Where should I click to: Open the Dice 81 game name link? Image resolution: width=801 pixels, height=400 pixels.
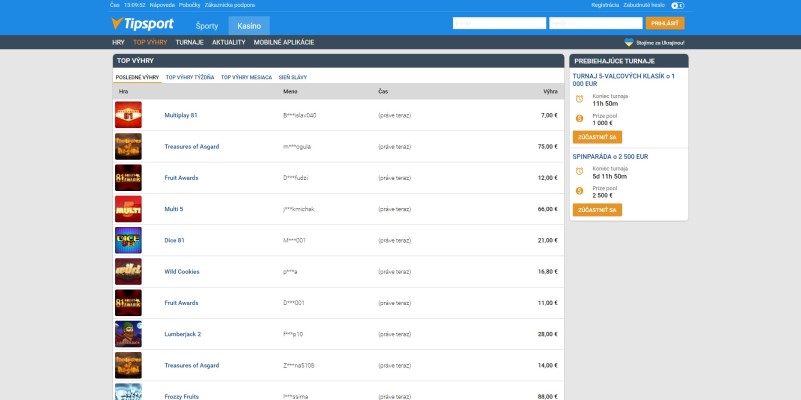pyautogui.click(x=174, y=241)
